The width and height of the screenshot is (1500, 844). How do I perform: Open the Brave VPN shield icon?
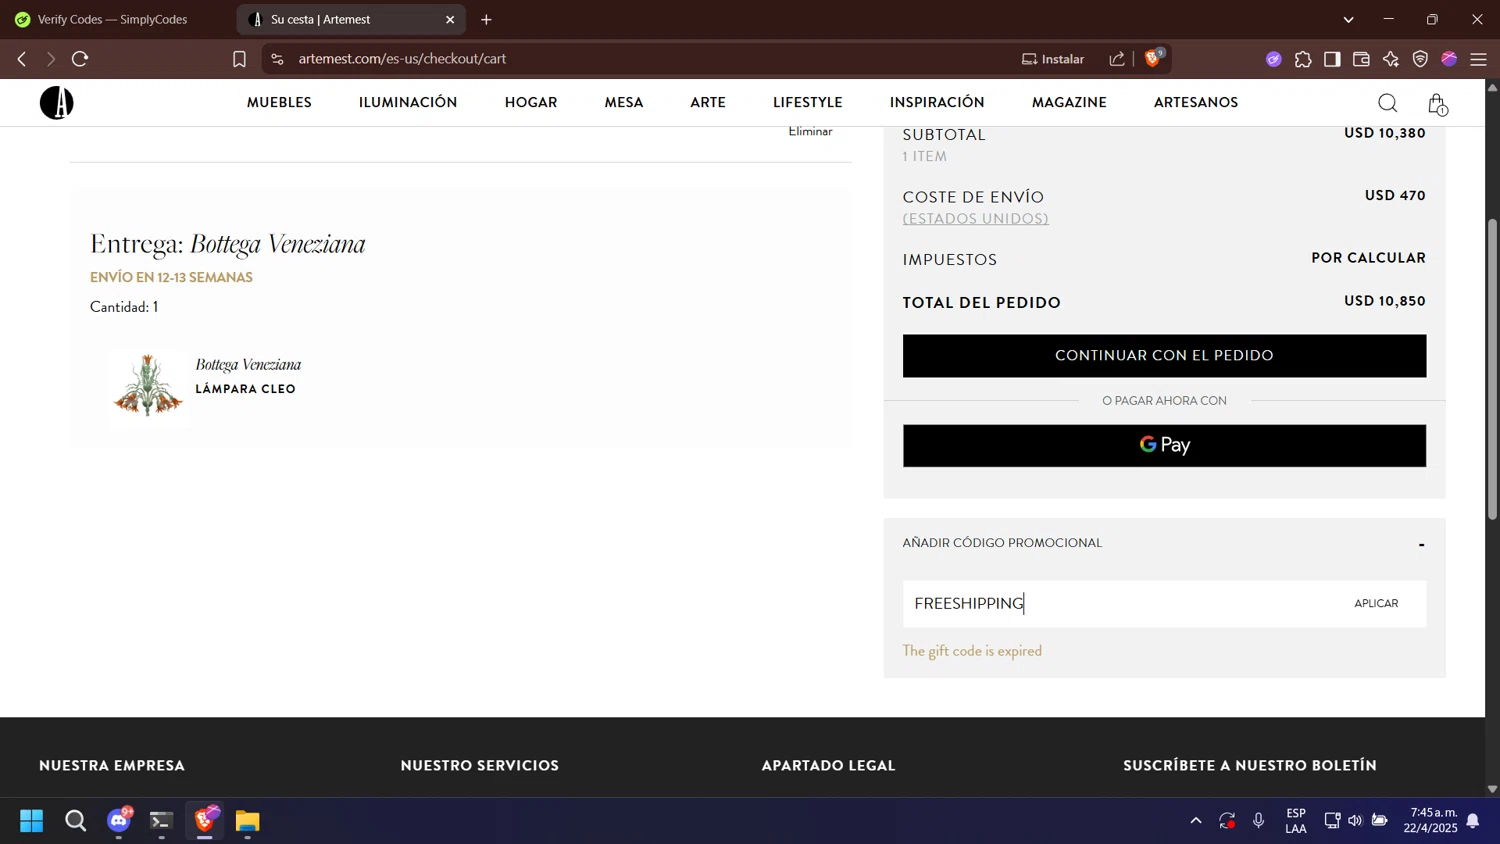click(1420, 59)
